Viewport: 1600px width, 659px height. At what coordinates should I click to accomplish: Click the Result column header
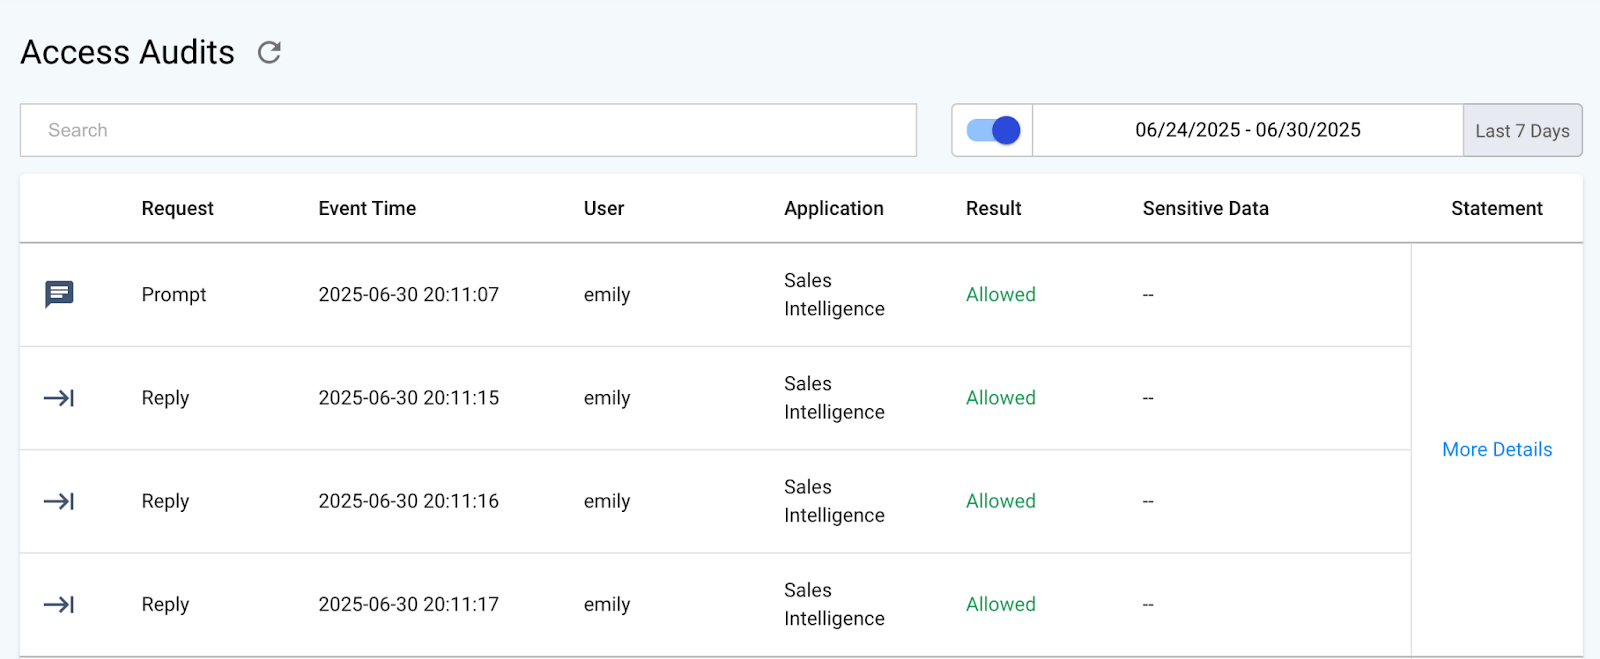tap(993, 208)
